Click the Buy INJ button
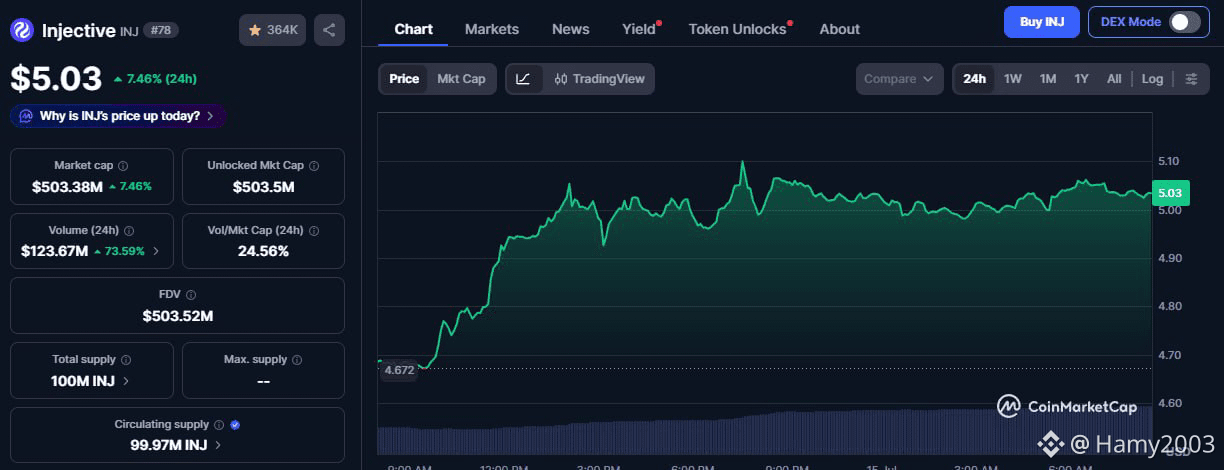The height and width of the screenshot is (470, 1224). 1041,21
